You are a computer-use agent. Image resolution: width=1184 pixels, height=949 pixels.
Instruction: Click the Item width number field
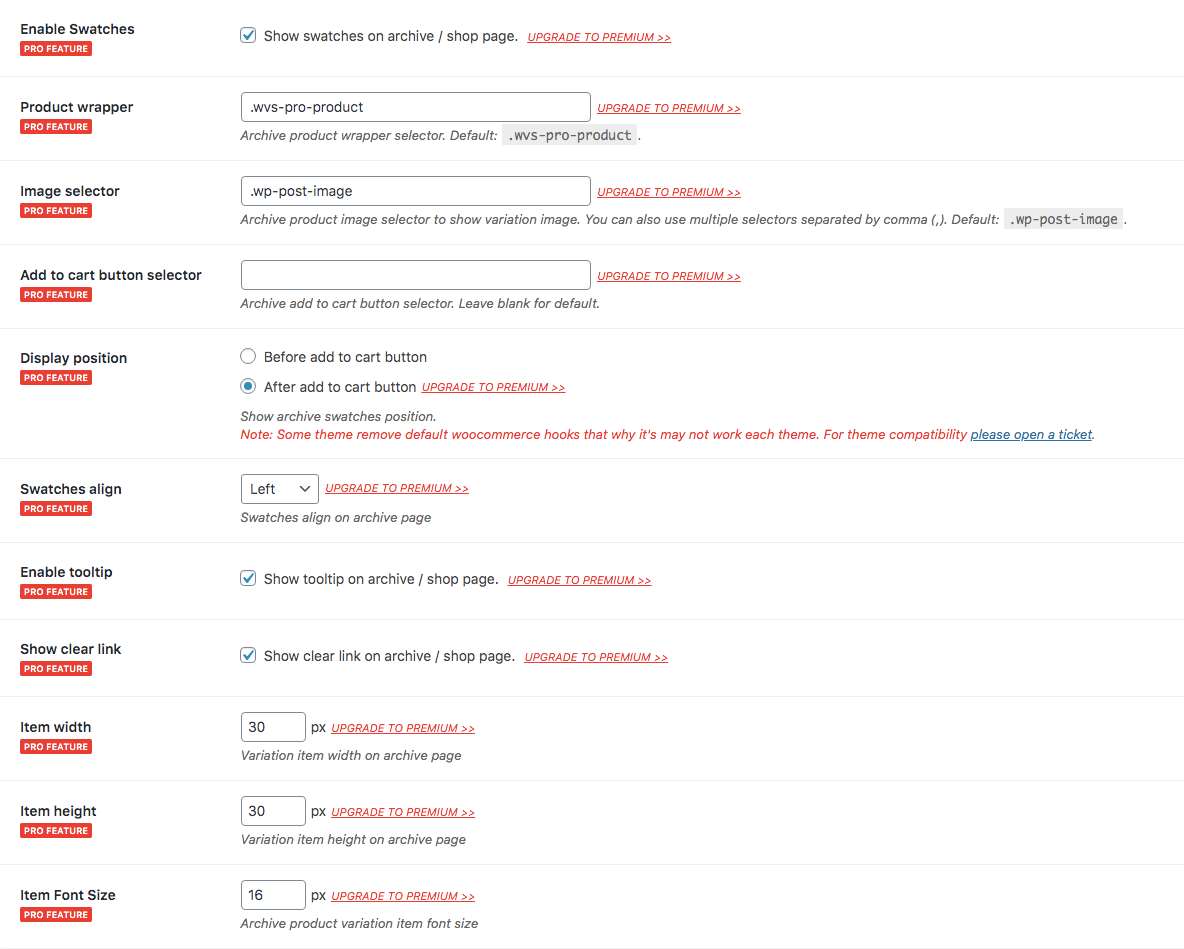coord(273,727)
